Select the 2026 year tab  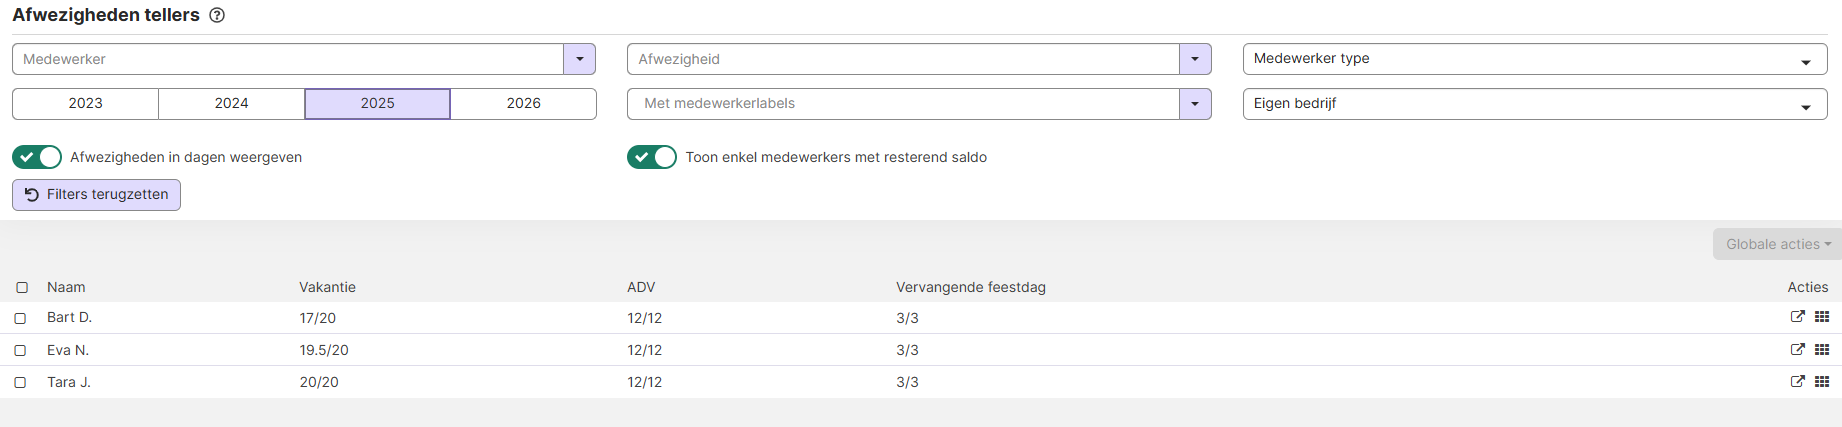[523, 104]
